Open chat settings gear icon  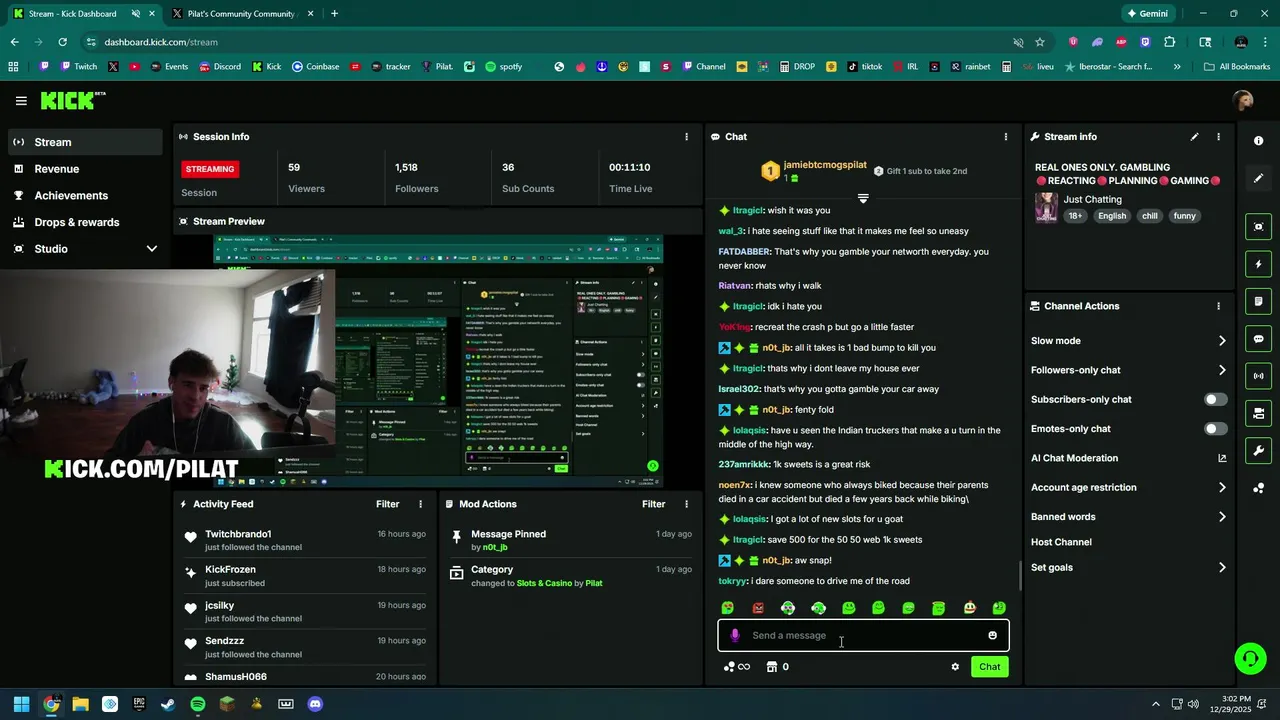tap(955, 667)
